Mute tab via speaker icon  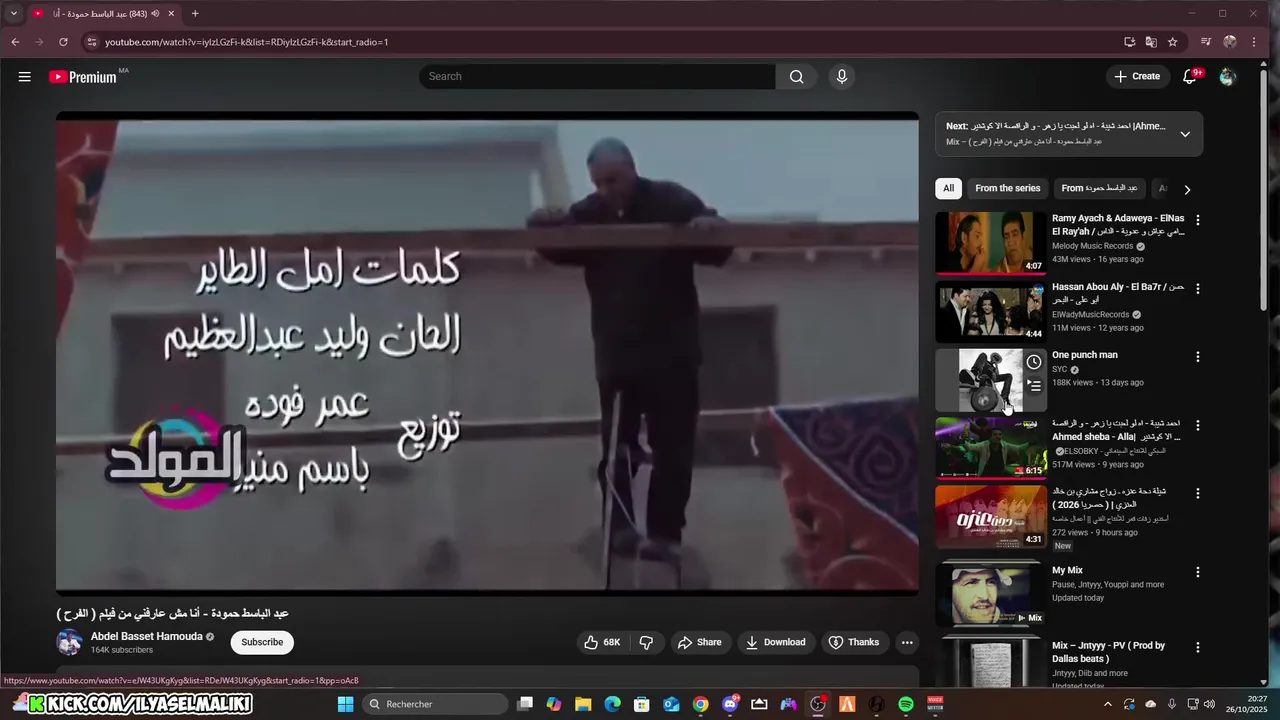pos(155,14)
